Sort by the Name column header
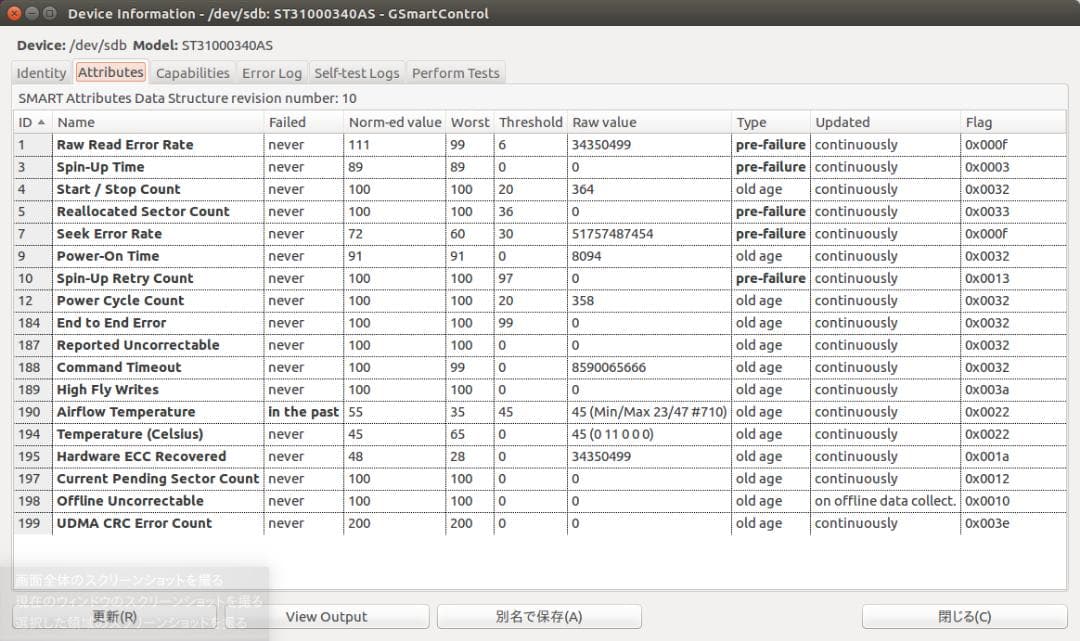The width and height of the screenshot is (1080, 641). [157, 122]
